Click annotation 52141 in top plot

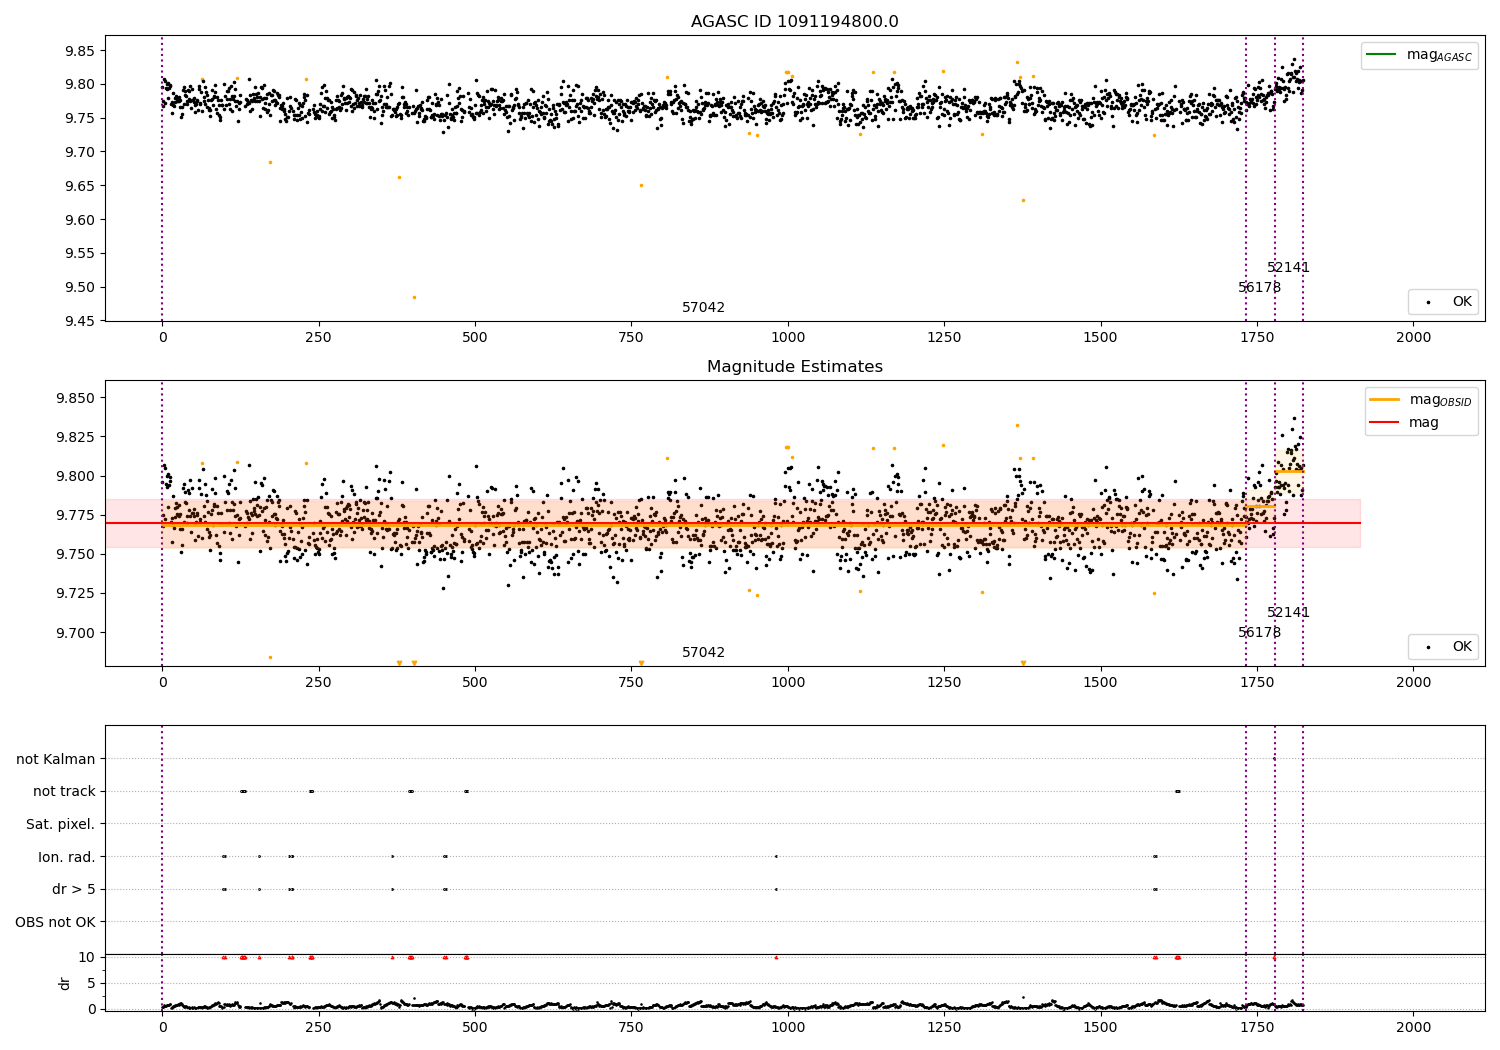(1288, 268)
